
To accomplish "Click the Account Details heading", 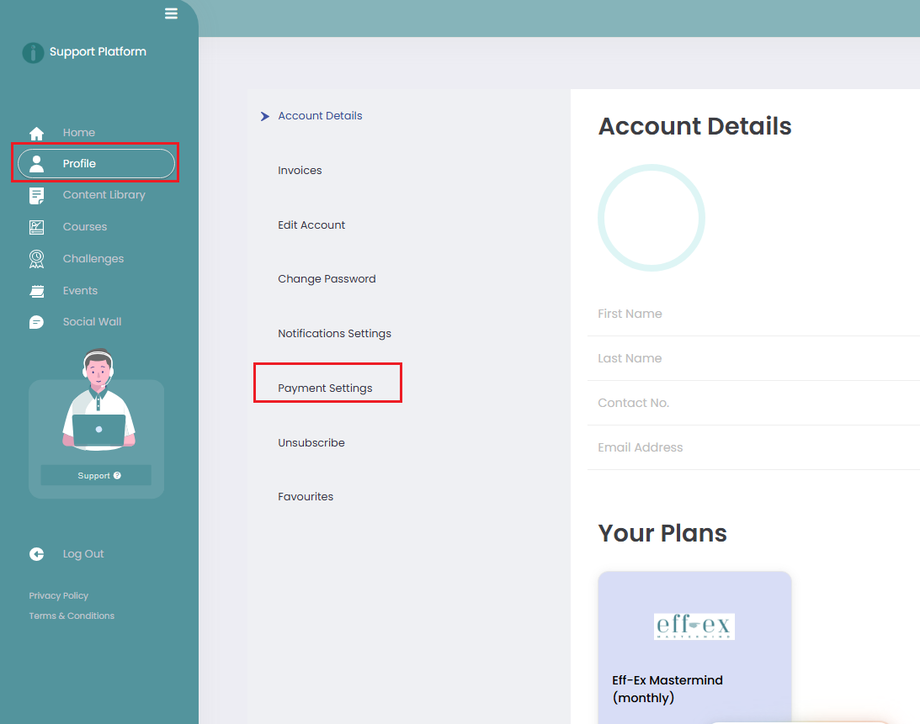I will [695, 126].
